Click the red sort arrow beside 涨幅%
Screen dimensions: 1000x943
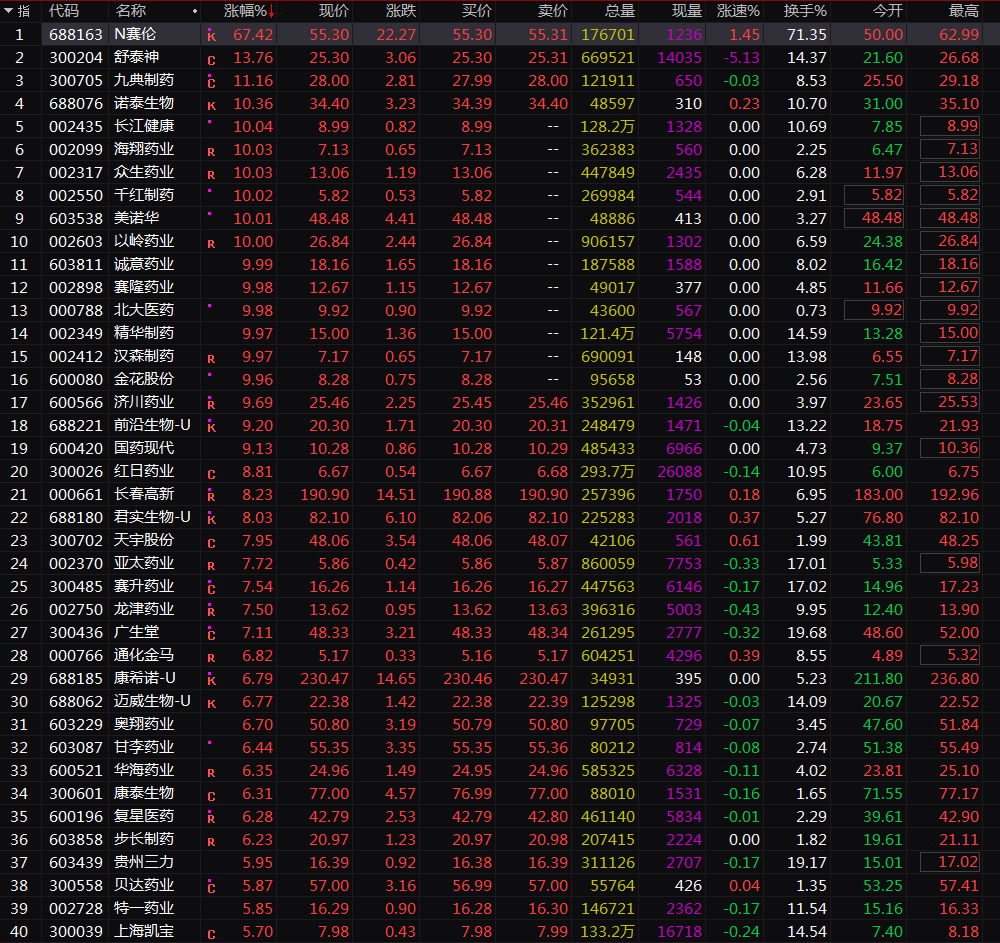tap(272, 11)
